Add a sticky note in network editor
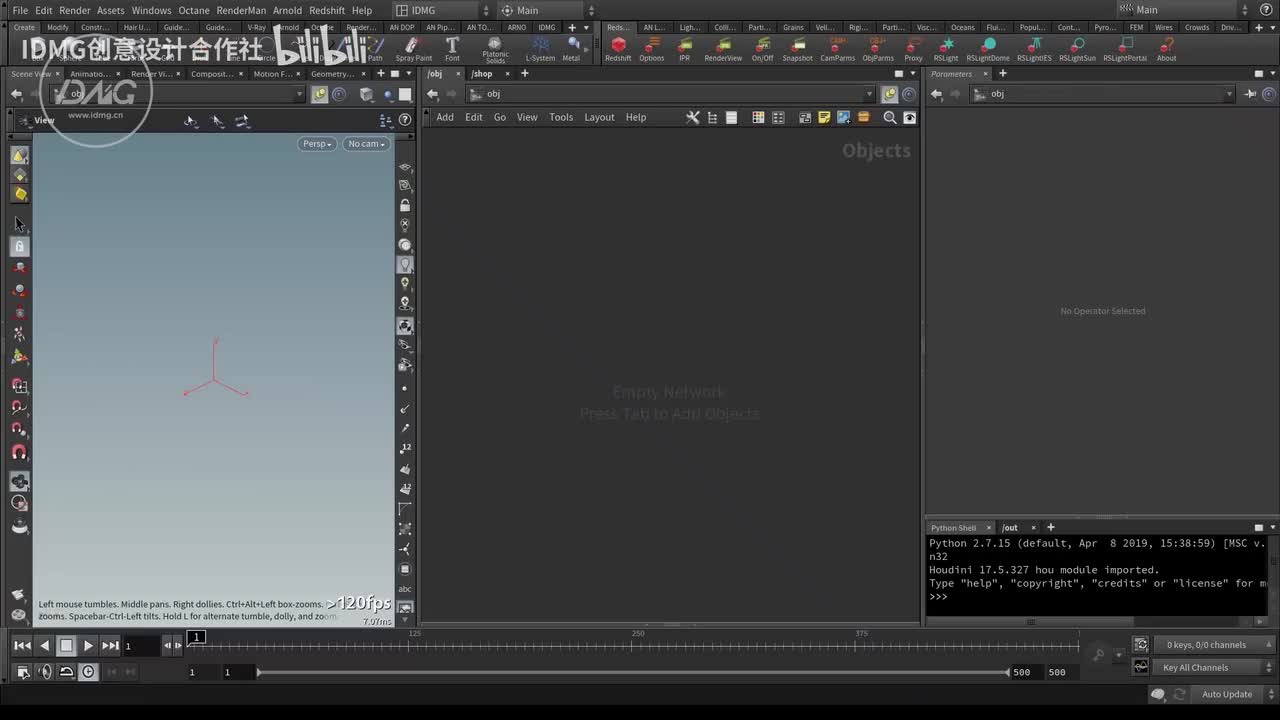The image size is (1280, 720). 824,117
